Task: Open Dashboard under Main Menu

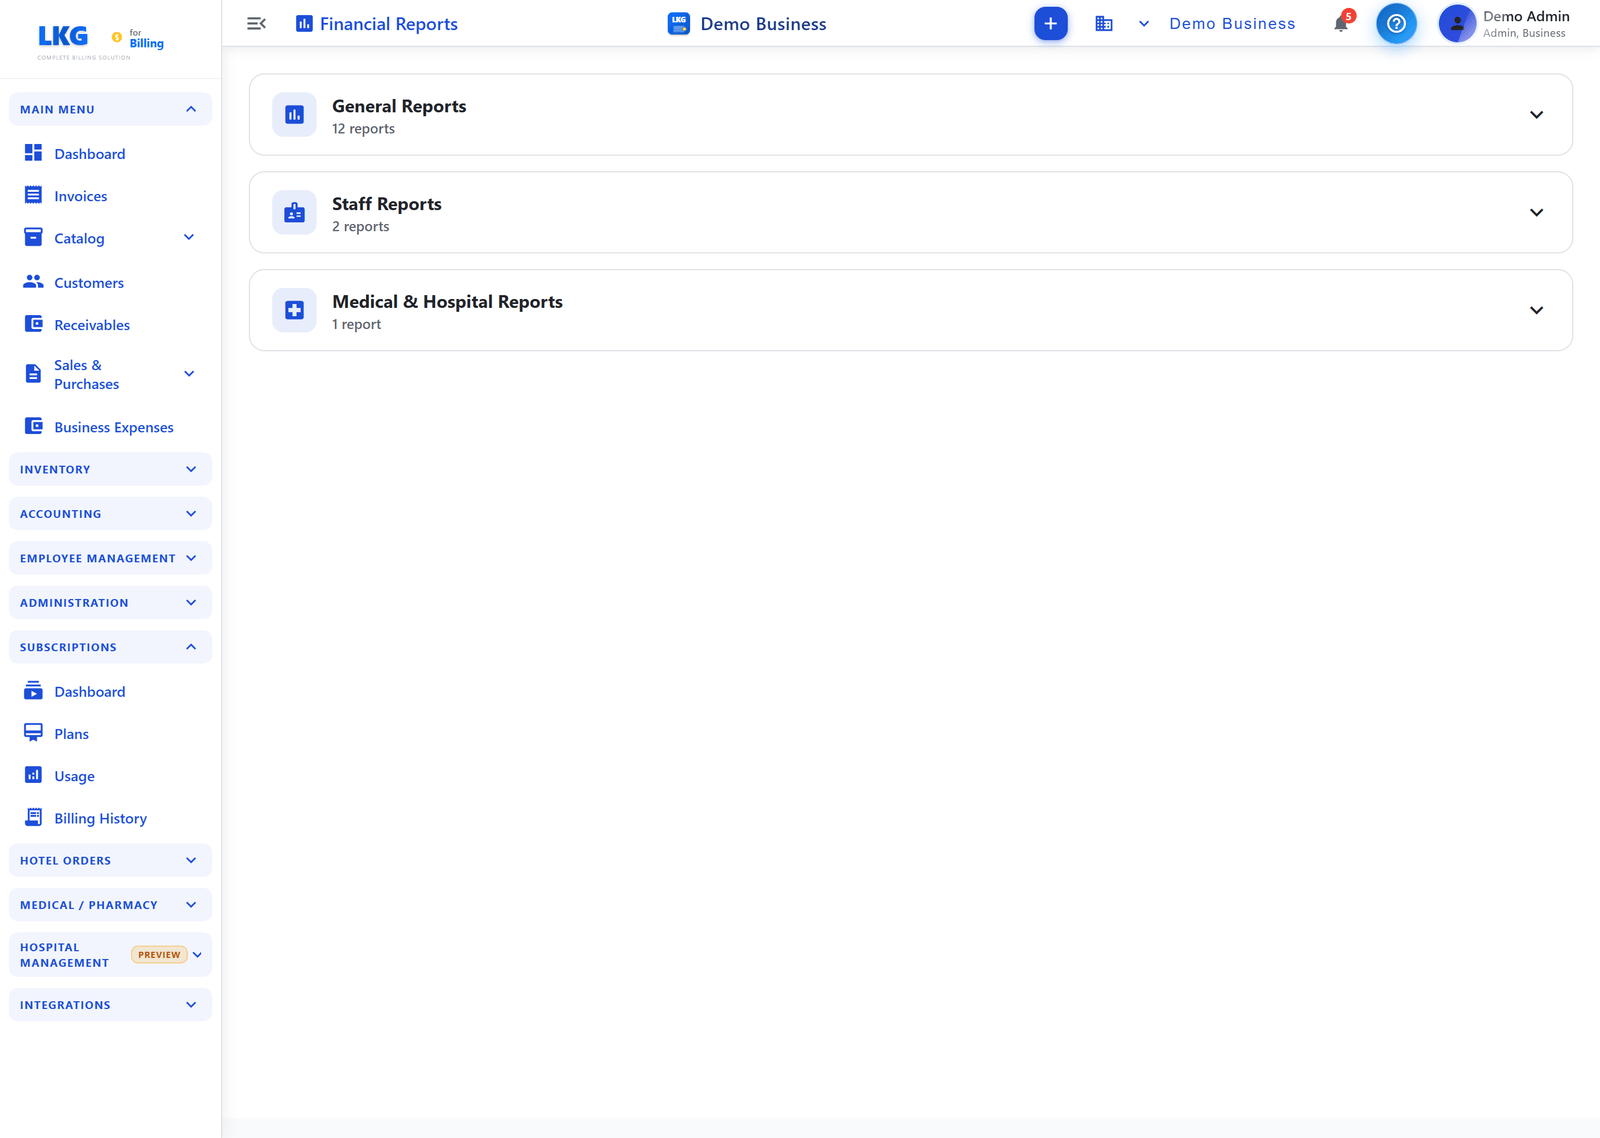Action: point(90,154)
